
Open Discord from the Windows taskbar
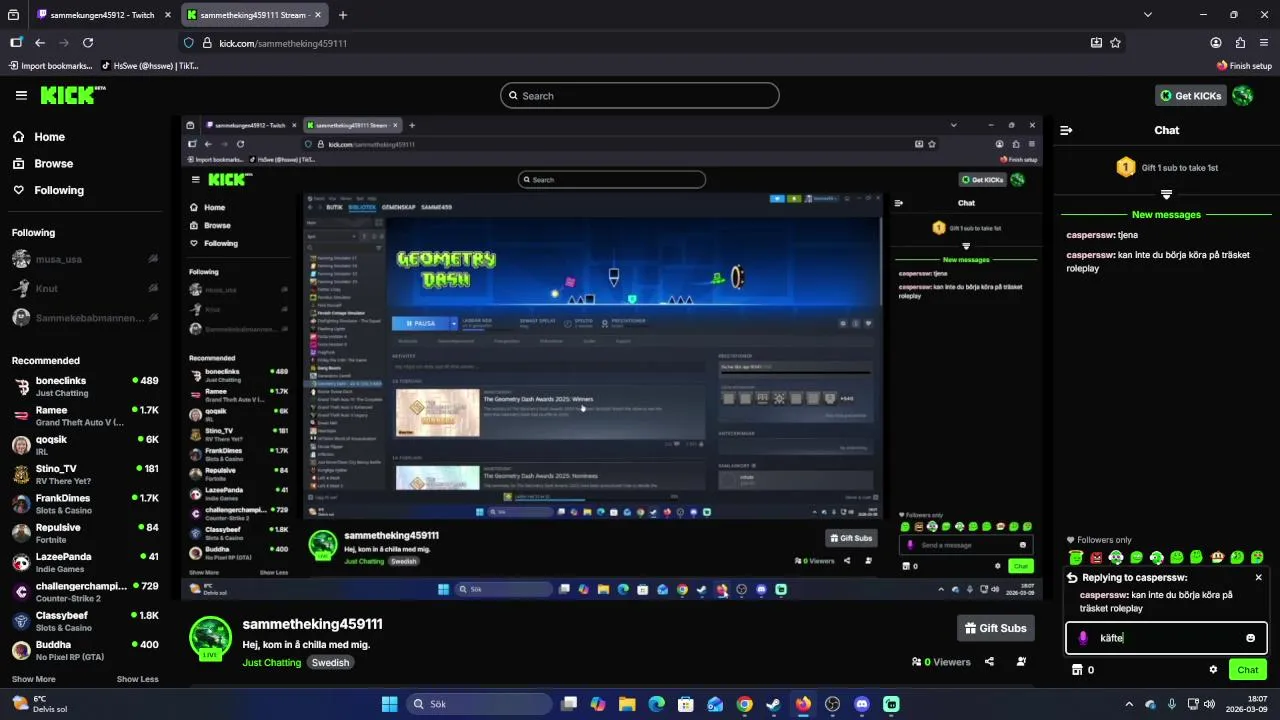(862, 704)
